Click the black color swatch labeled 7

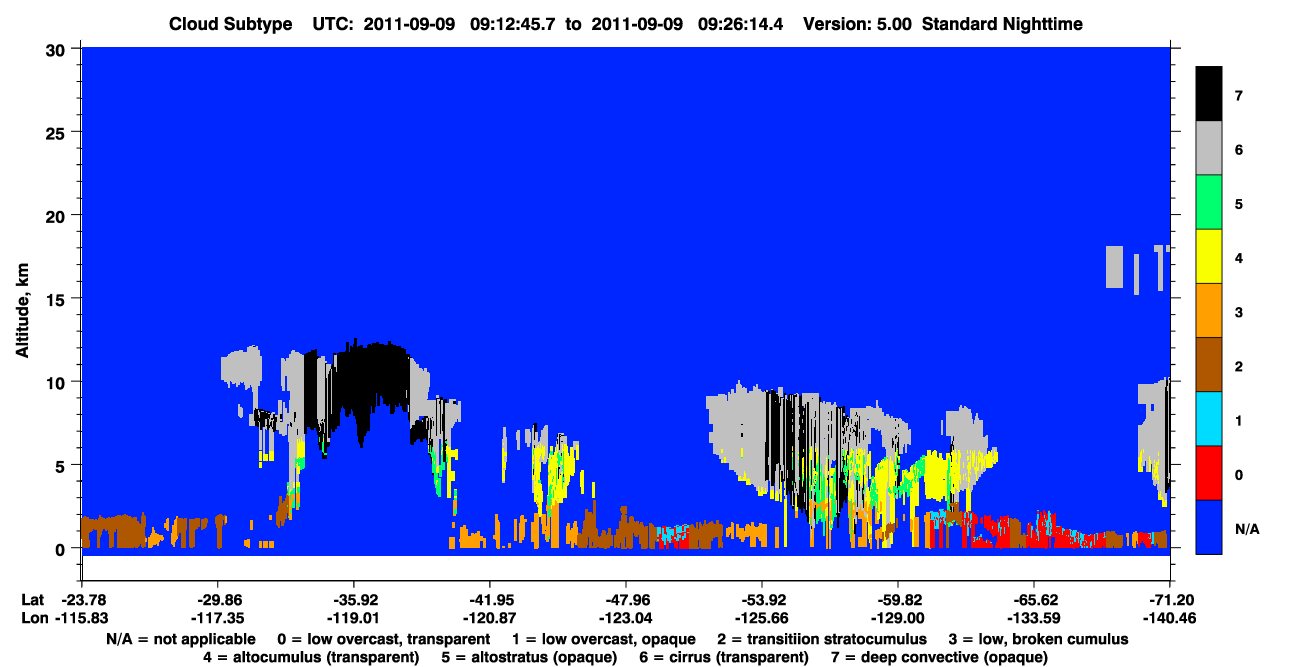pos(1209,94)
